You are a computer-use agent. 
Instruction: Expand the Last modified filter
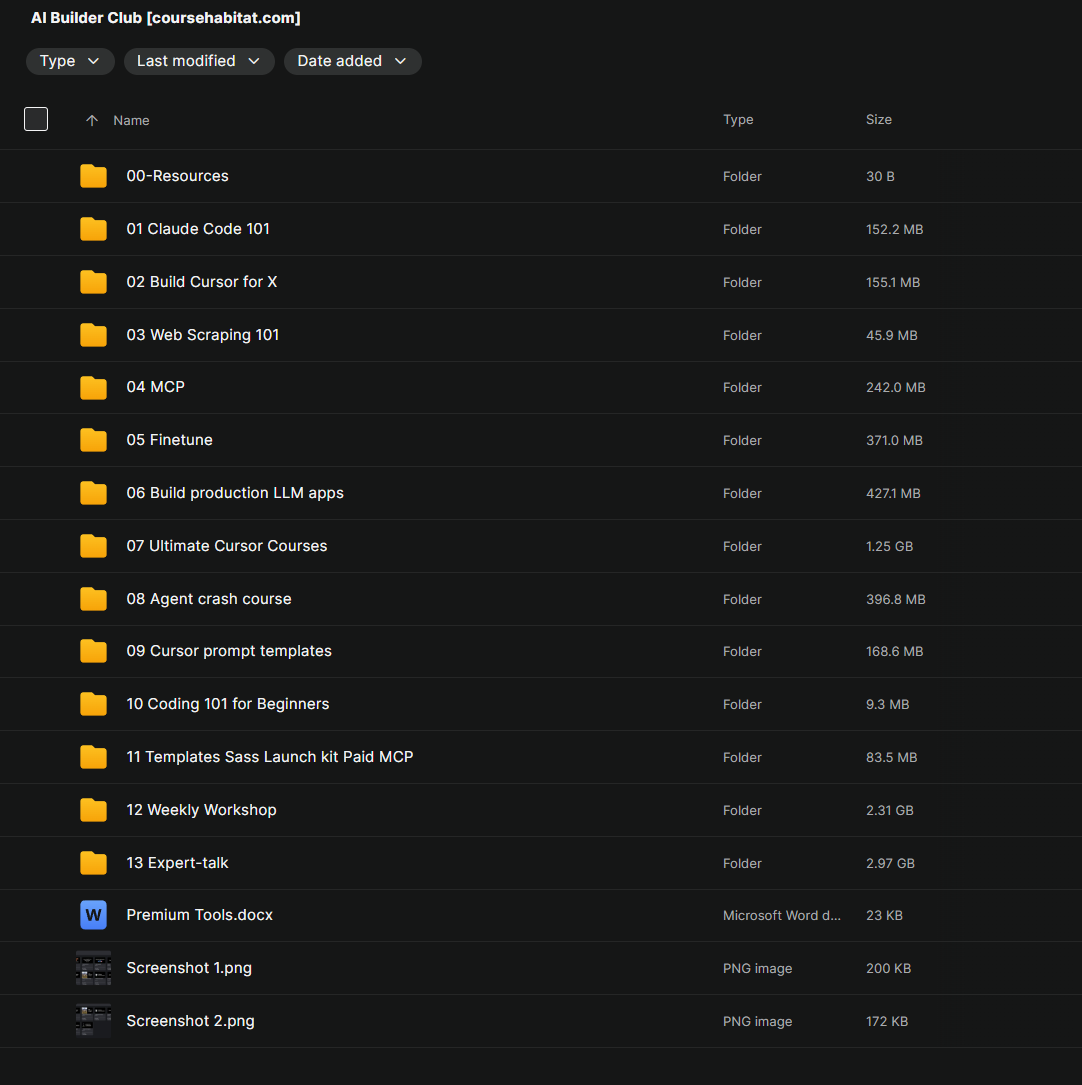198,61
